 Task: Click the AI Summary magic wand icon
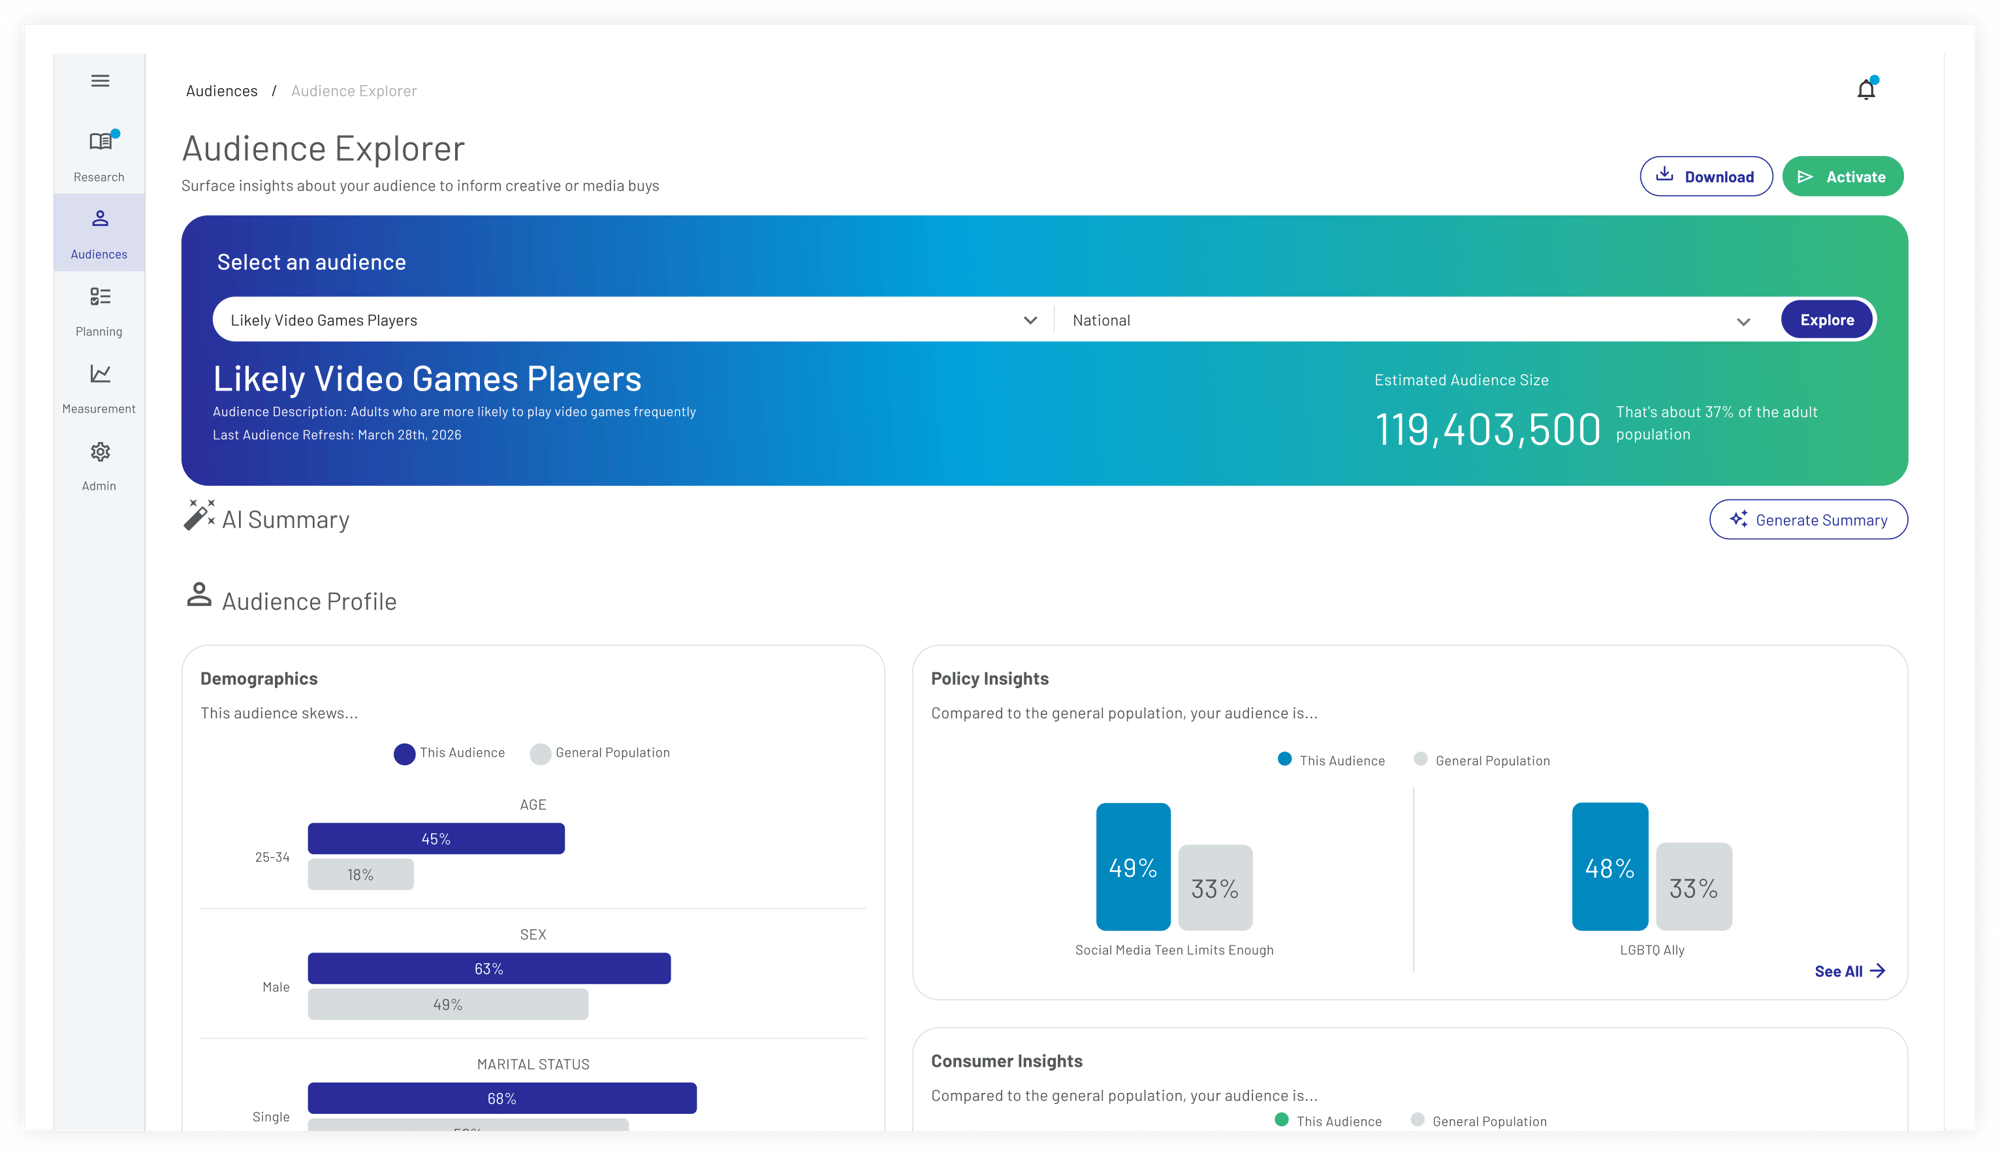199,515
